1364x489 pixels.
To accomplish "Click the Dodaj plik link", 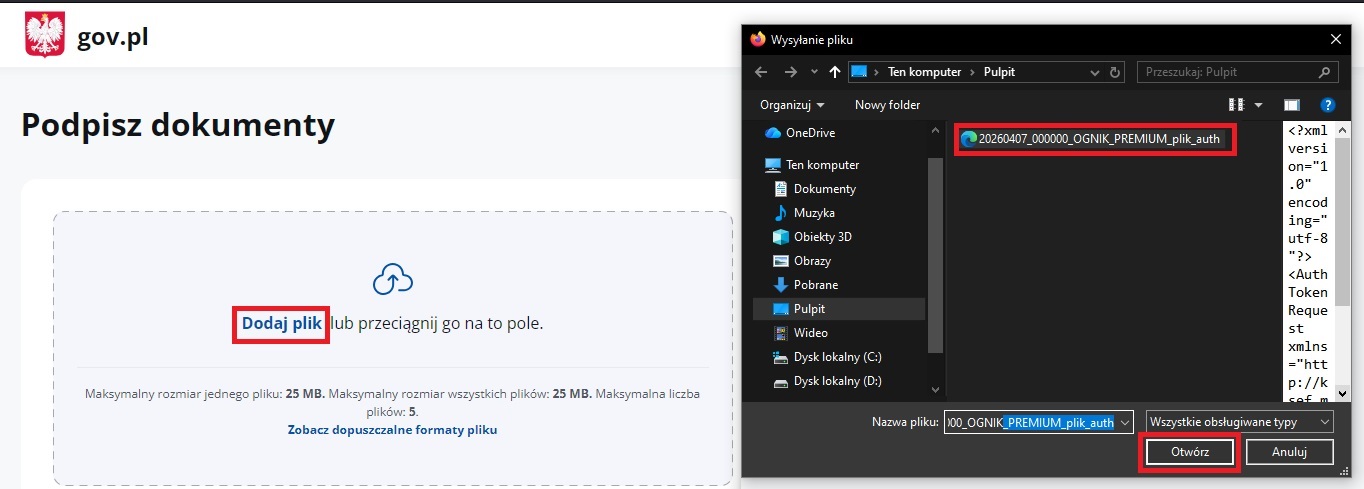I will pyautogui.click(x=281, y=324).
